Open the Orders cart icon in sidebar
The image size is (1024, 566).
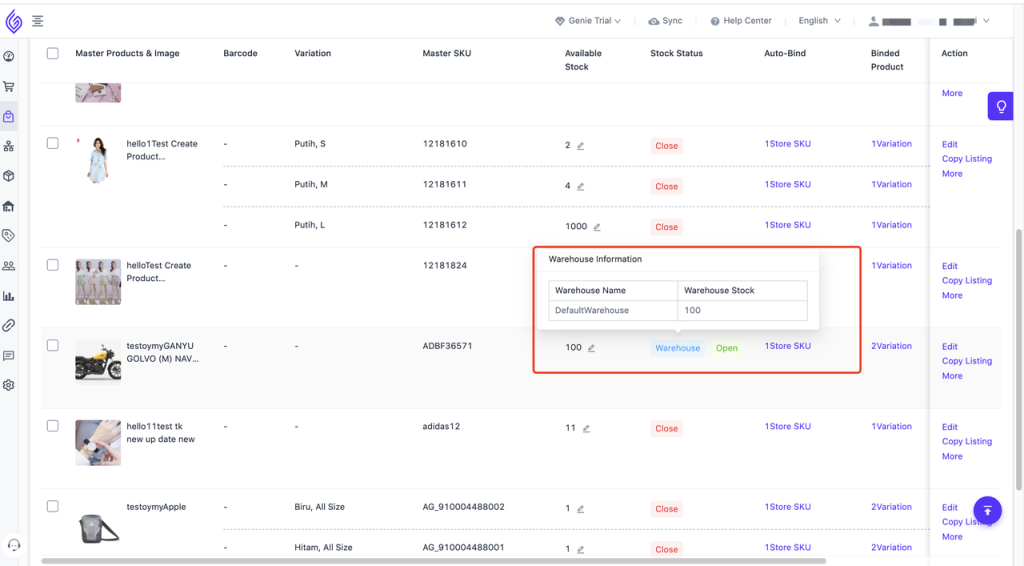[x=9, y=86]
